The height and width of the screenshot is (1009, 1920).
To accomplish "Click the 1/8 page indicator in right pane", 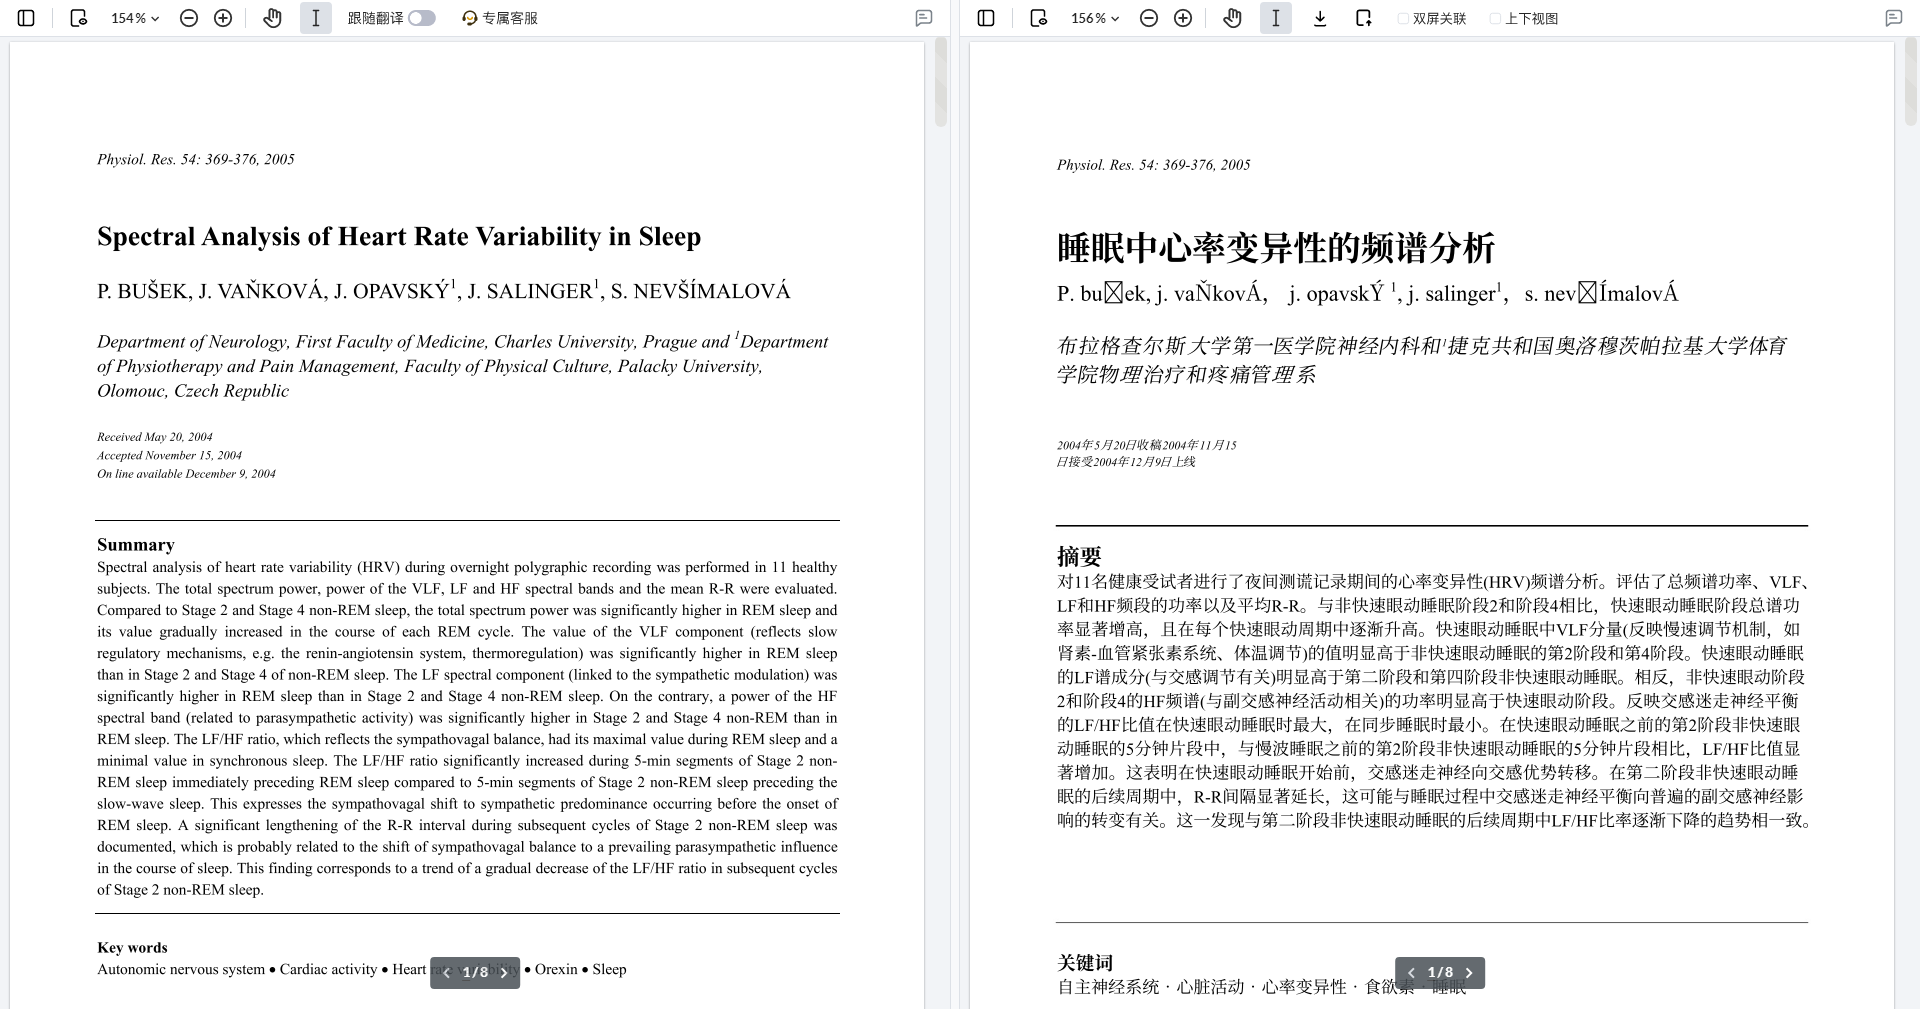I will pos(1440,972).
